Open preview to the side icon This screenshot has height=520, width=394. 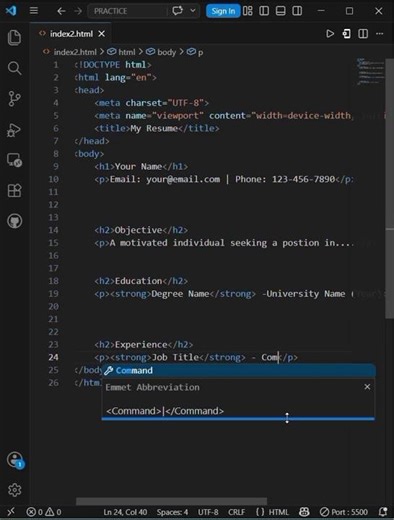coord(346,34)
